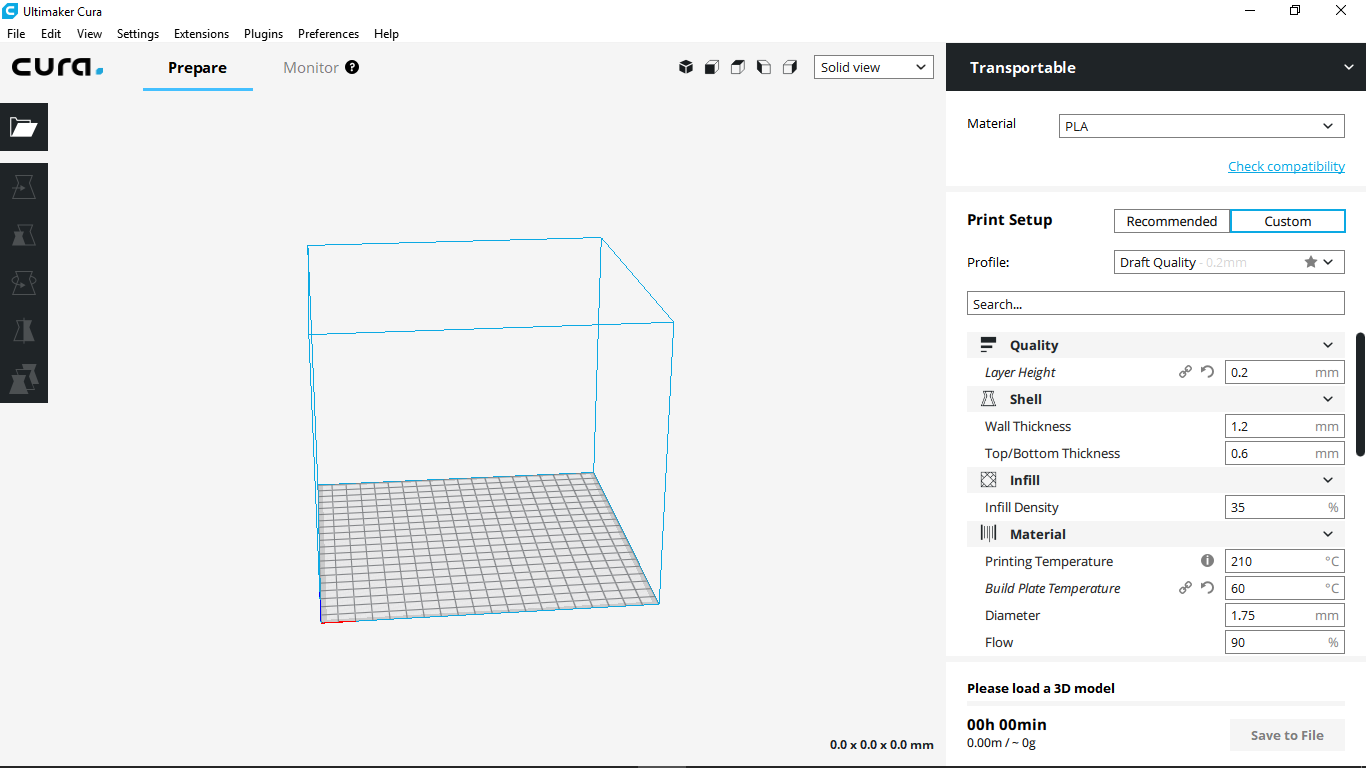The height and width of the screenshot is (768, 1366).
Task: Collapse the Infill settings section
Action: point(1328,480)
